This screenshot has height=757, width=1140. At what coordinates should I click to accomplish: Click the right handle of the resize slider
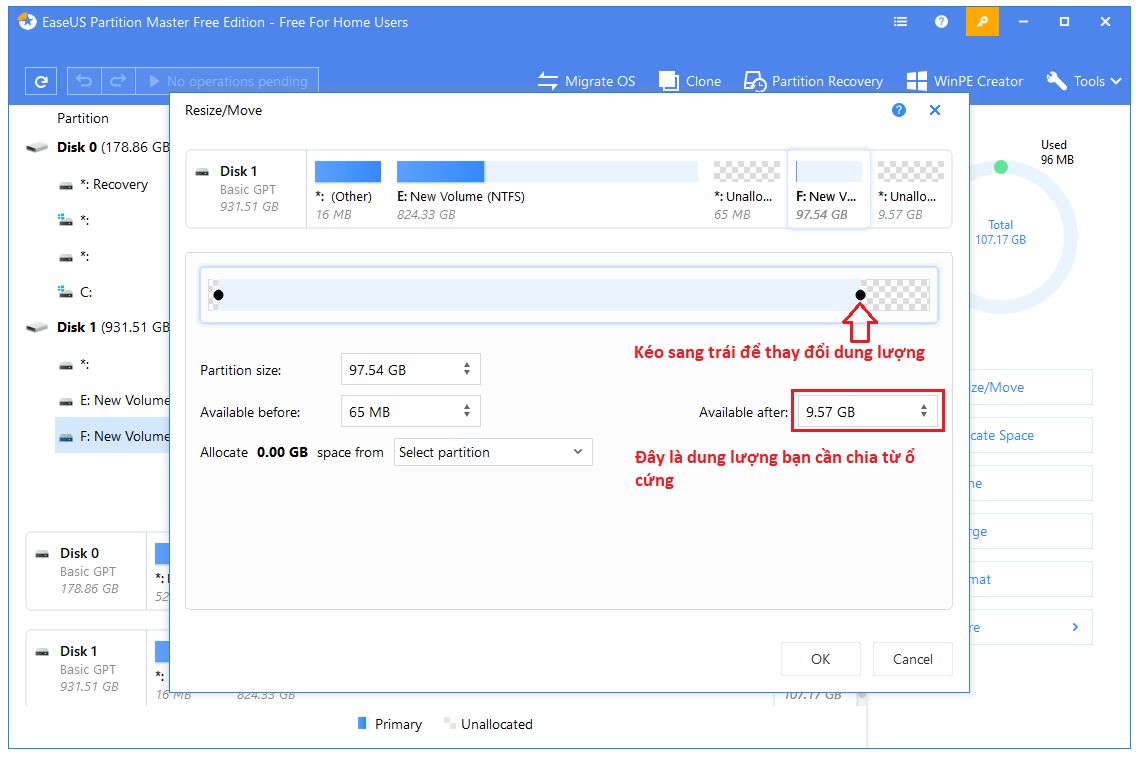pyautogui.click(x=860, y=295)
